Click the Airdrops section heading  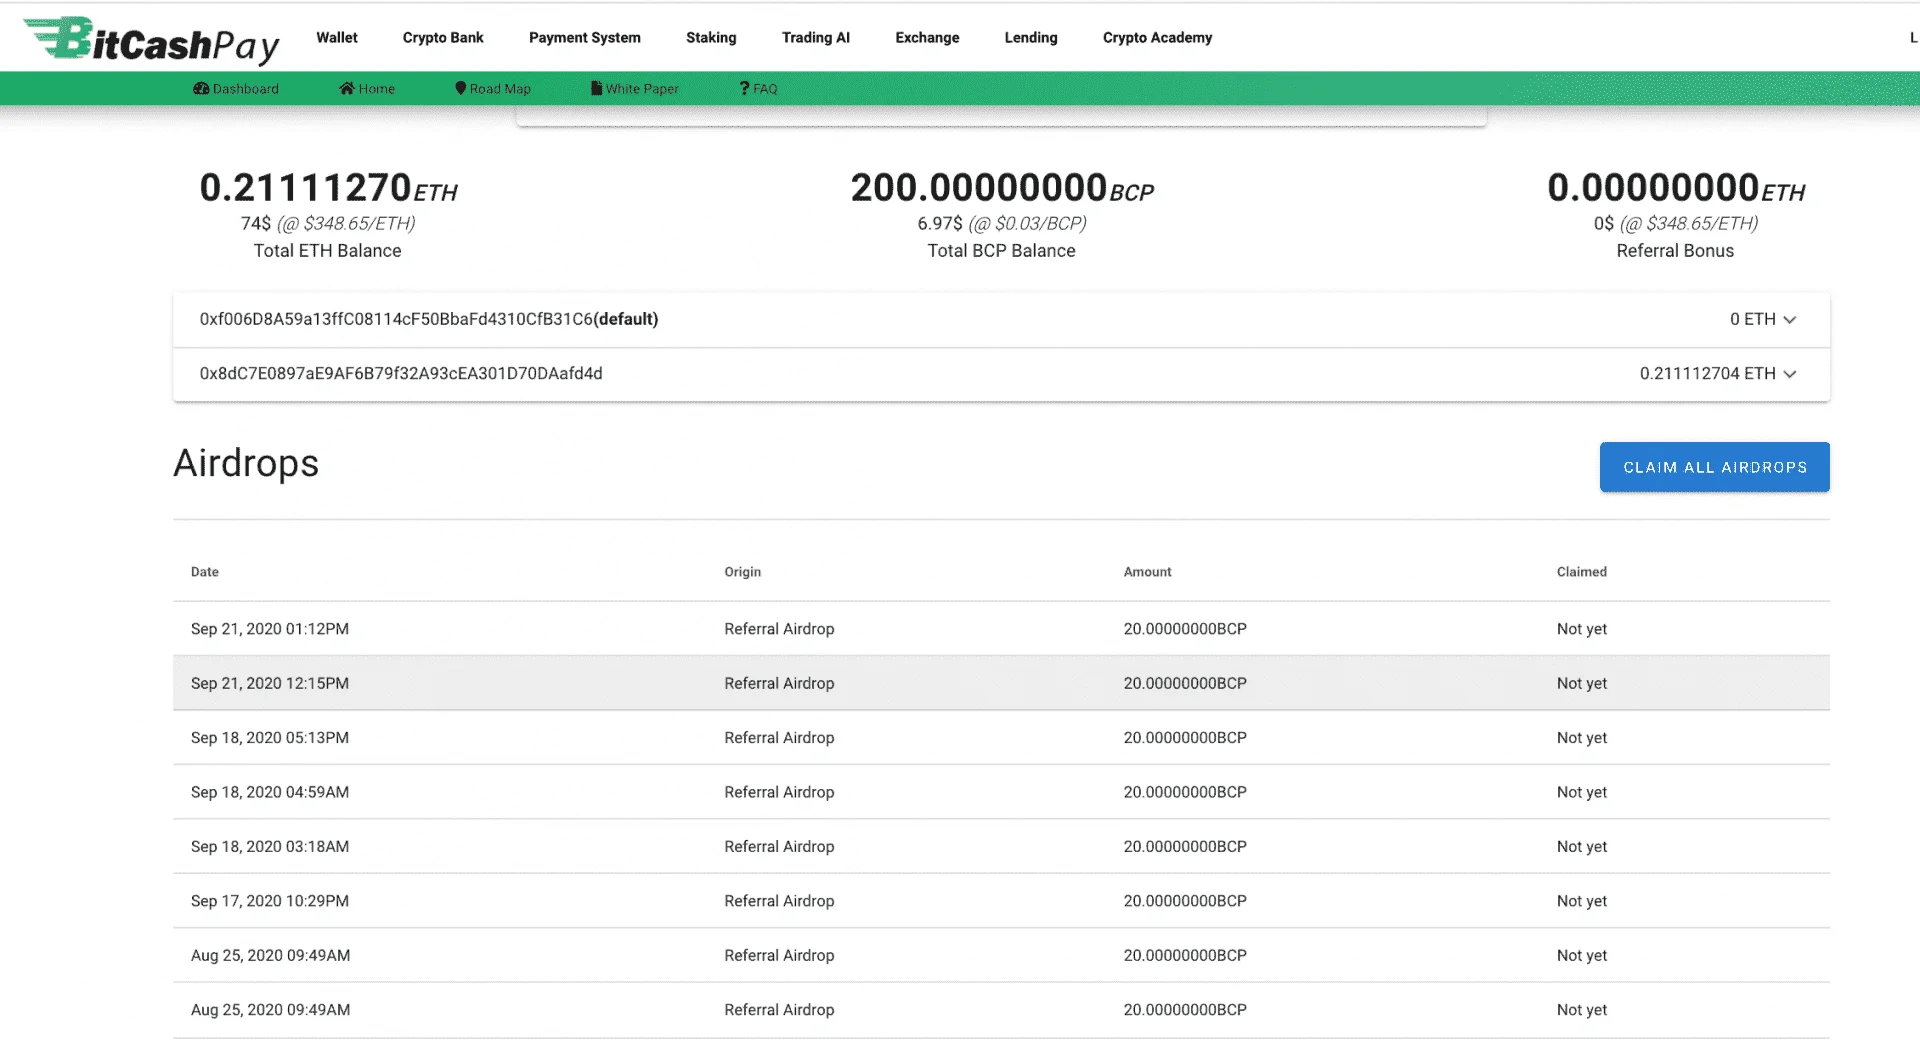tap(246, 463)
